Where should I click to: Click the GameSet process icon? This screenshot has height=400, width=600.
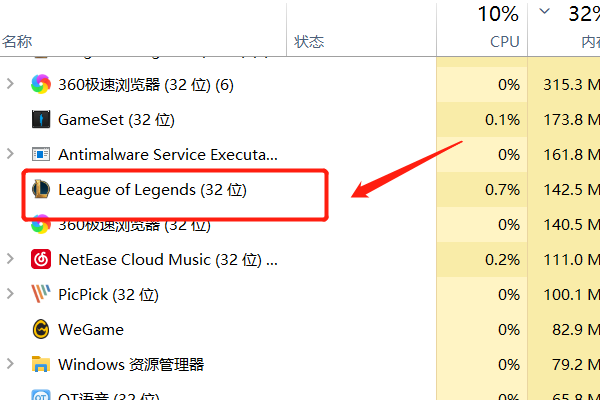[41, 119]
